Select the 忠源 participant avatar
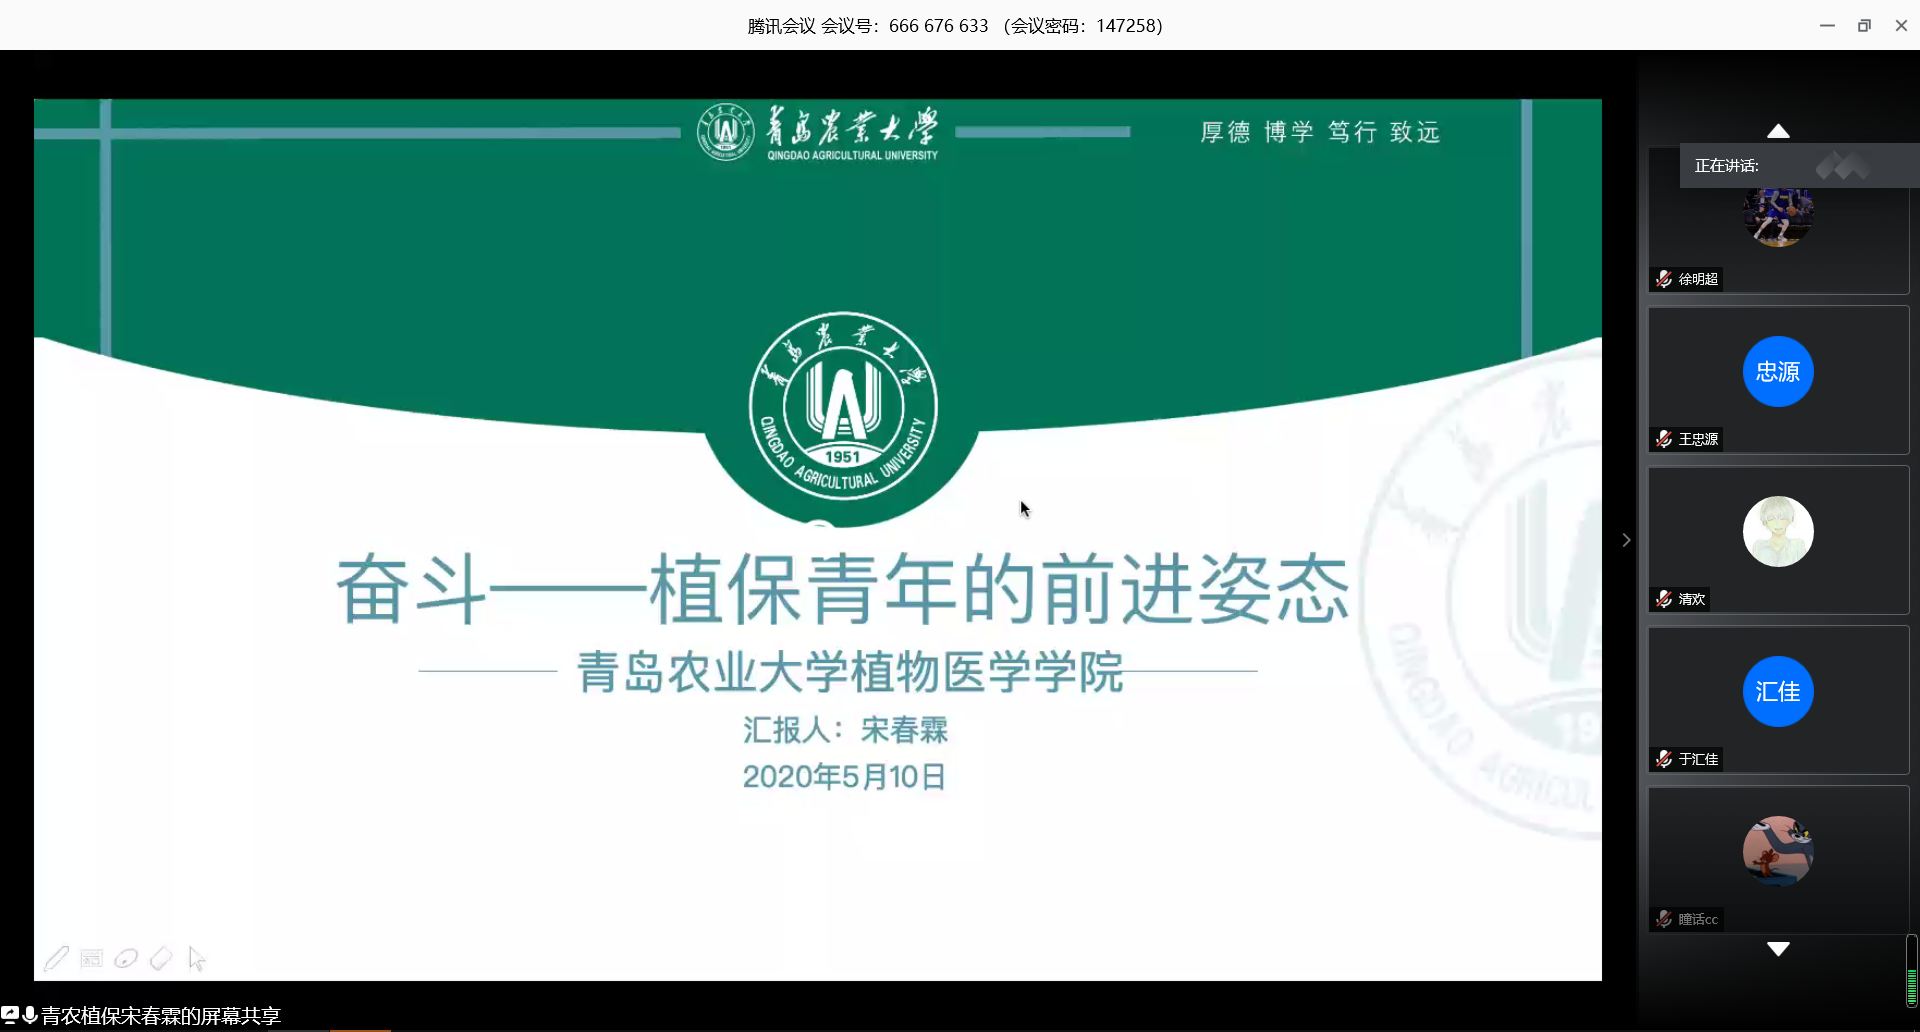The height and width of the screenshot is (1032, 1920). pyautogui.click(x=1777, y=372)
